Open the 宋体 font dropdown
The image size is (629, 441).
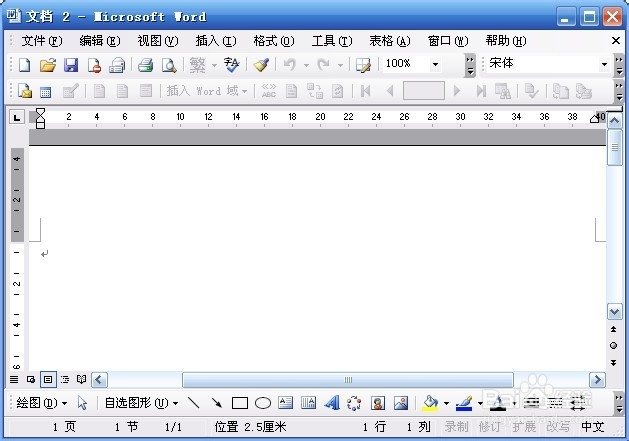point(604,64)
